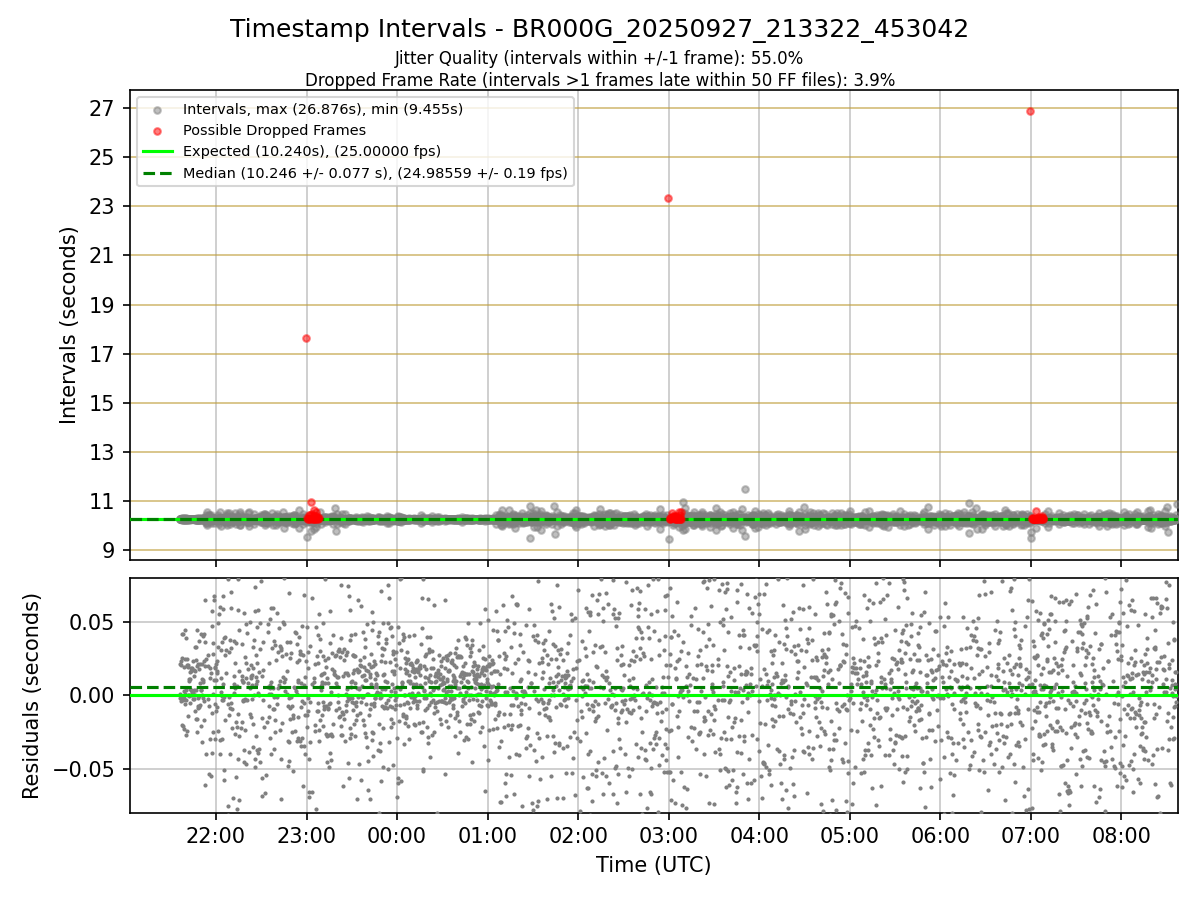Click the '01:00' x-axis tick label
This screenshot has width=1200, height=900.
[487, 835]
